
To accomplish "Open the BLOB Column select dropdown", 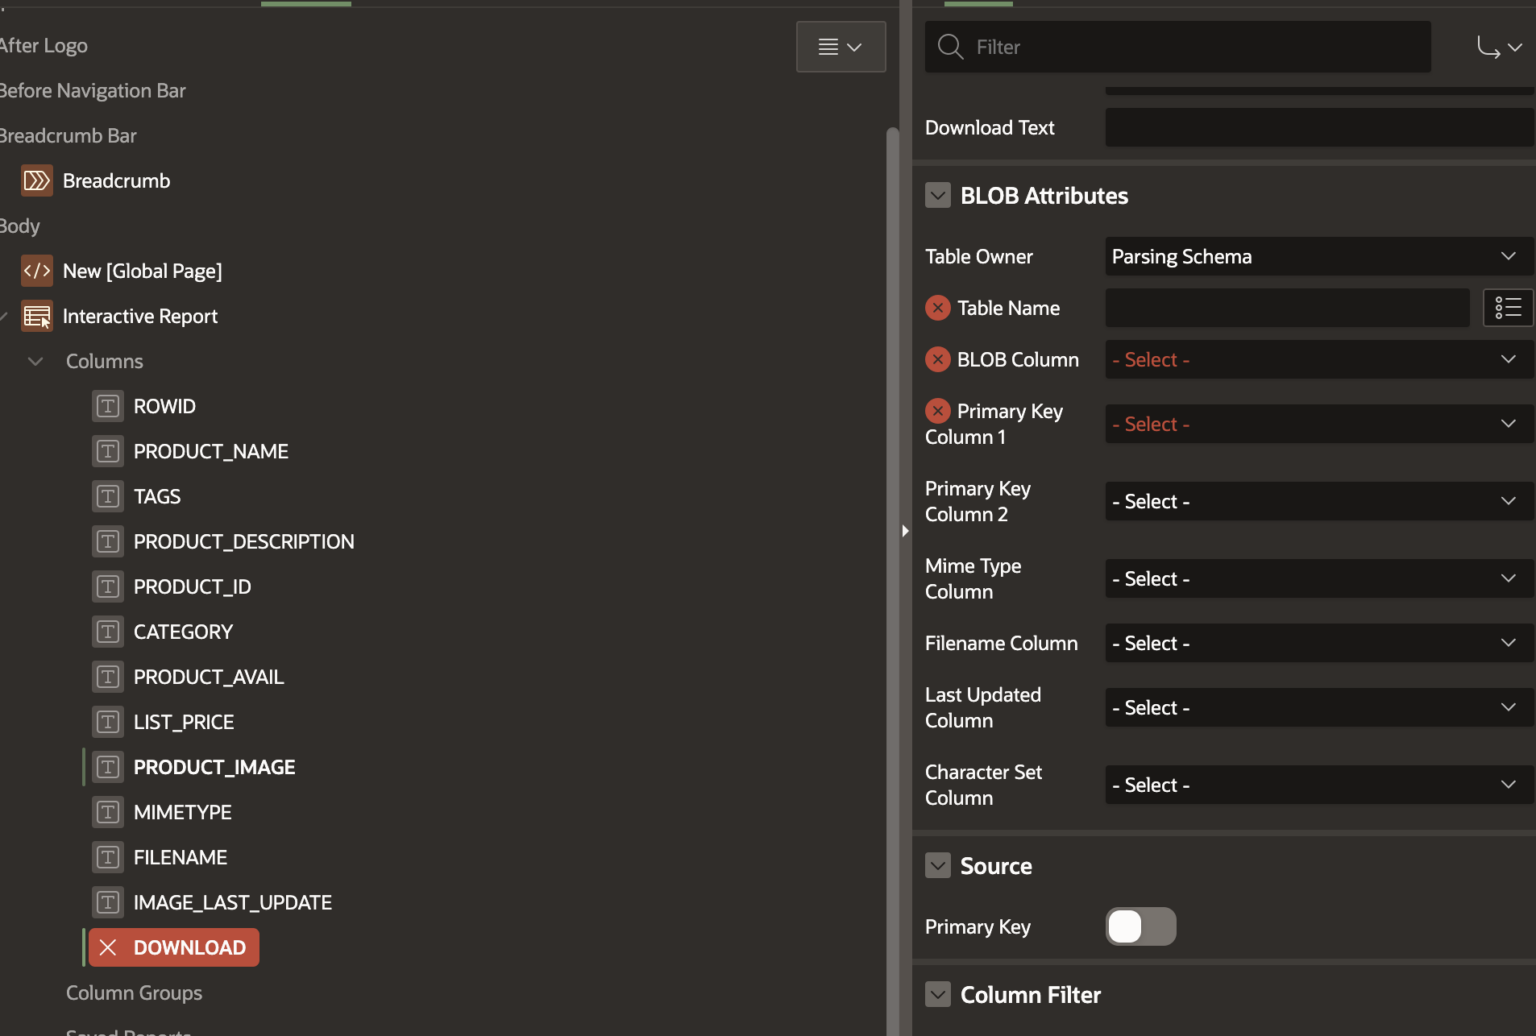I will [x=1316, y=359].
